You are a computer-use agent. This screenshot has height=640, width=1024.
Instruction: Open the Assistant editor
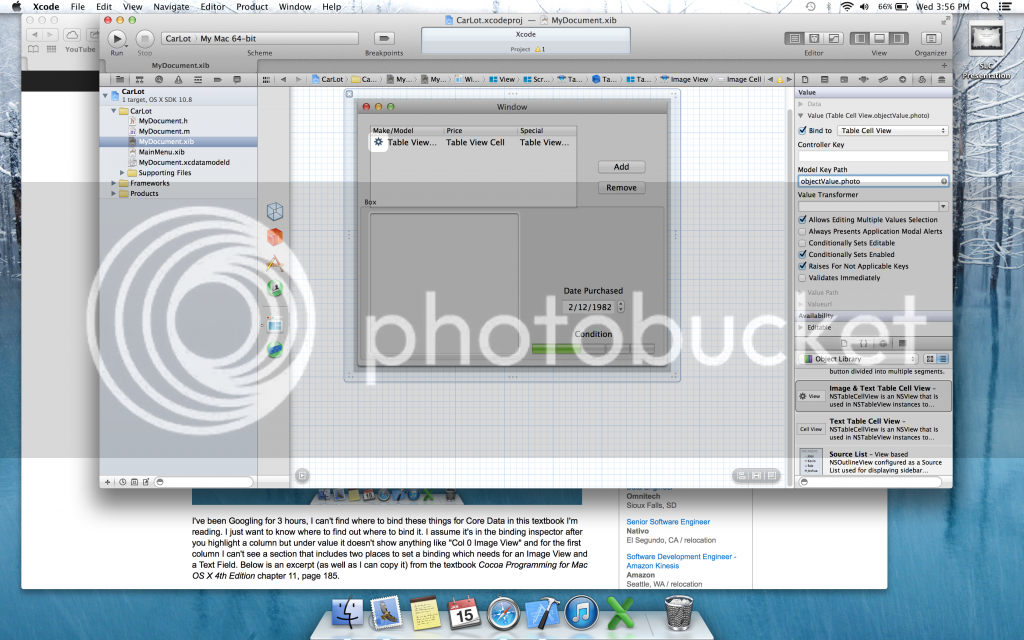(814, 39)
